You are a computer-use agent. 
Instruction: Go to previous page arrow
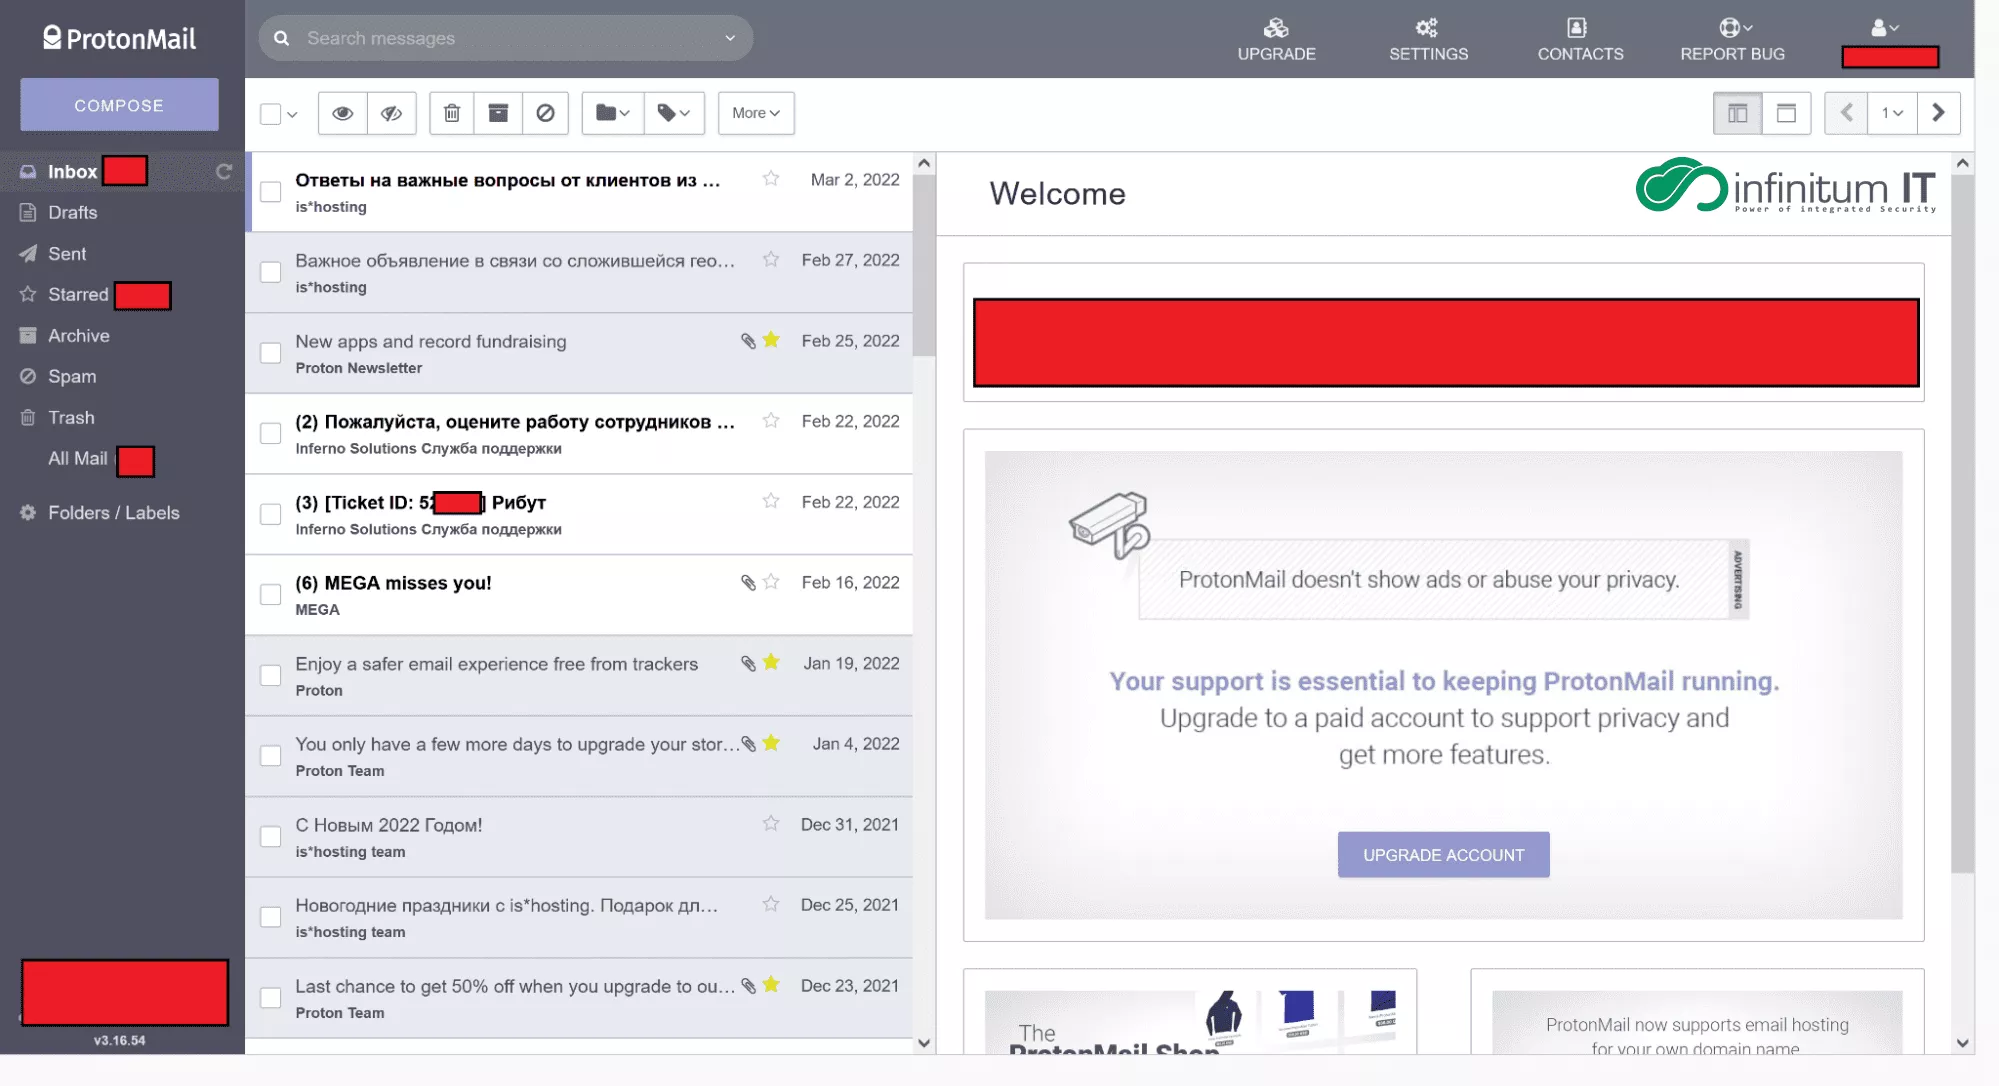click(1847, 113)
